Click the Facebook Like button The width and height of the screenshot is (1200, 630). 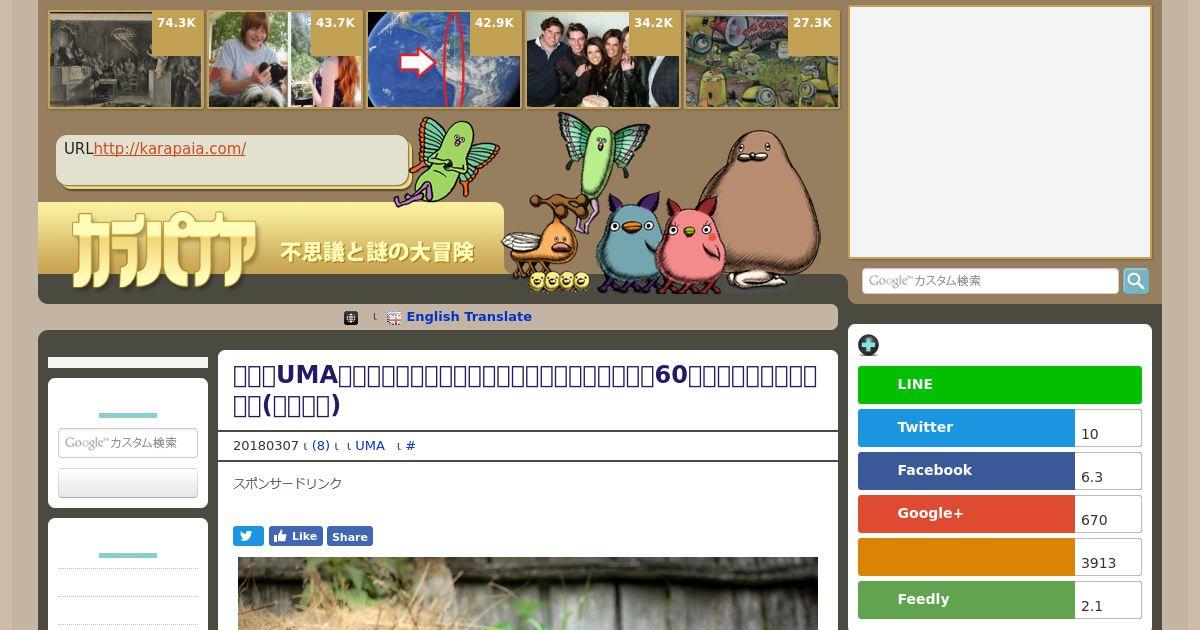coord(295,536)
